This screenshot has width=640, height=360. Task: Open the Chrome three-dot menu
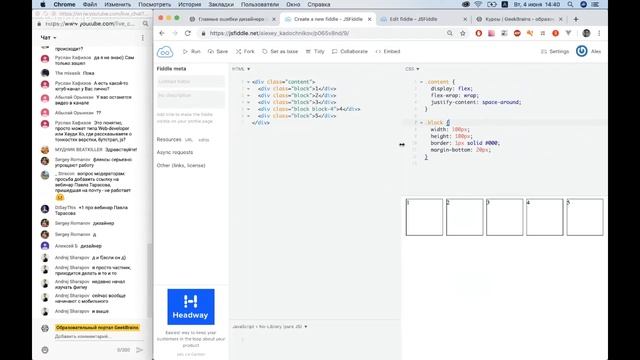[599, 33]
